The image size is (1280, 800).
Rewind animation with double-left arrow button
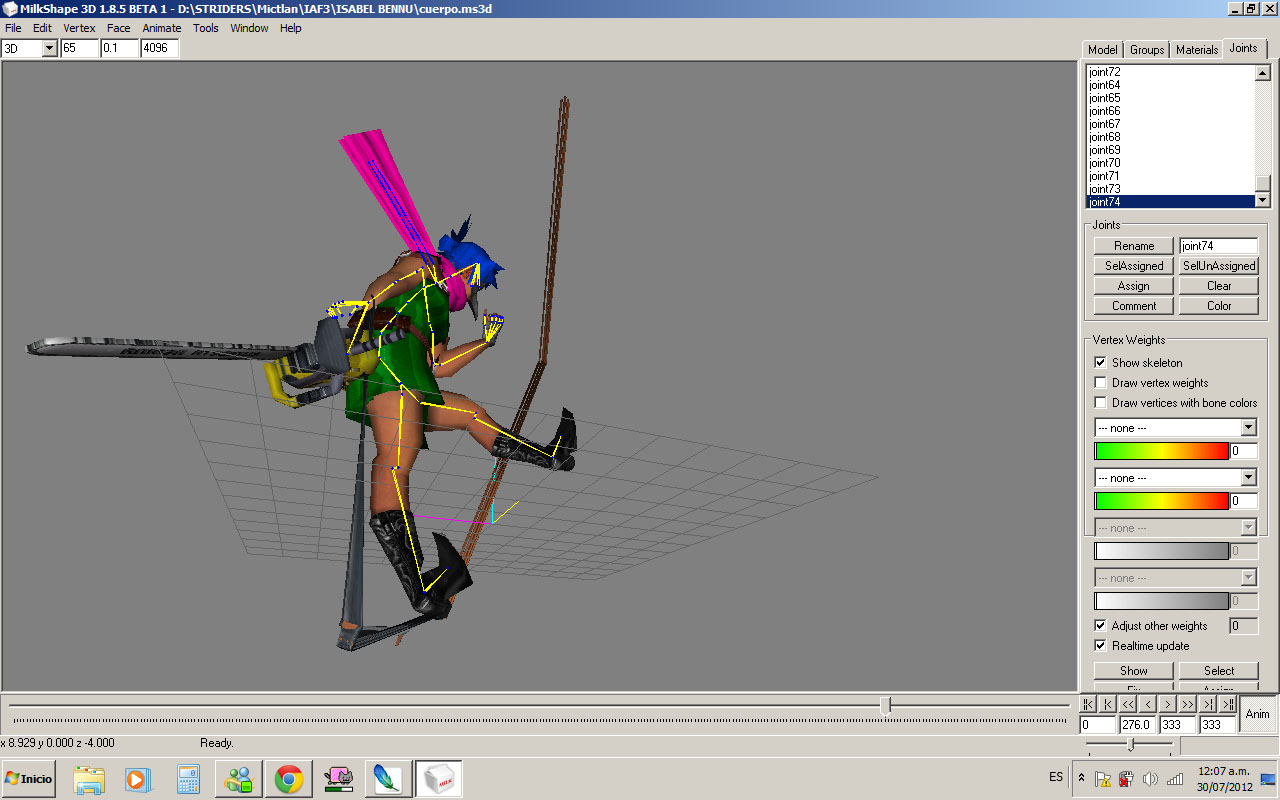1129,704
